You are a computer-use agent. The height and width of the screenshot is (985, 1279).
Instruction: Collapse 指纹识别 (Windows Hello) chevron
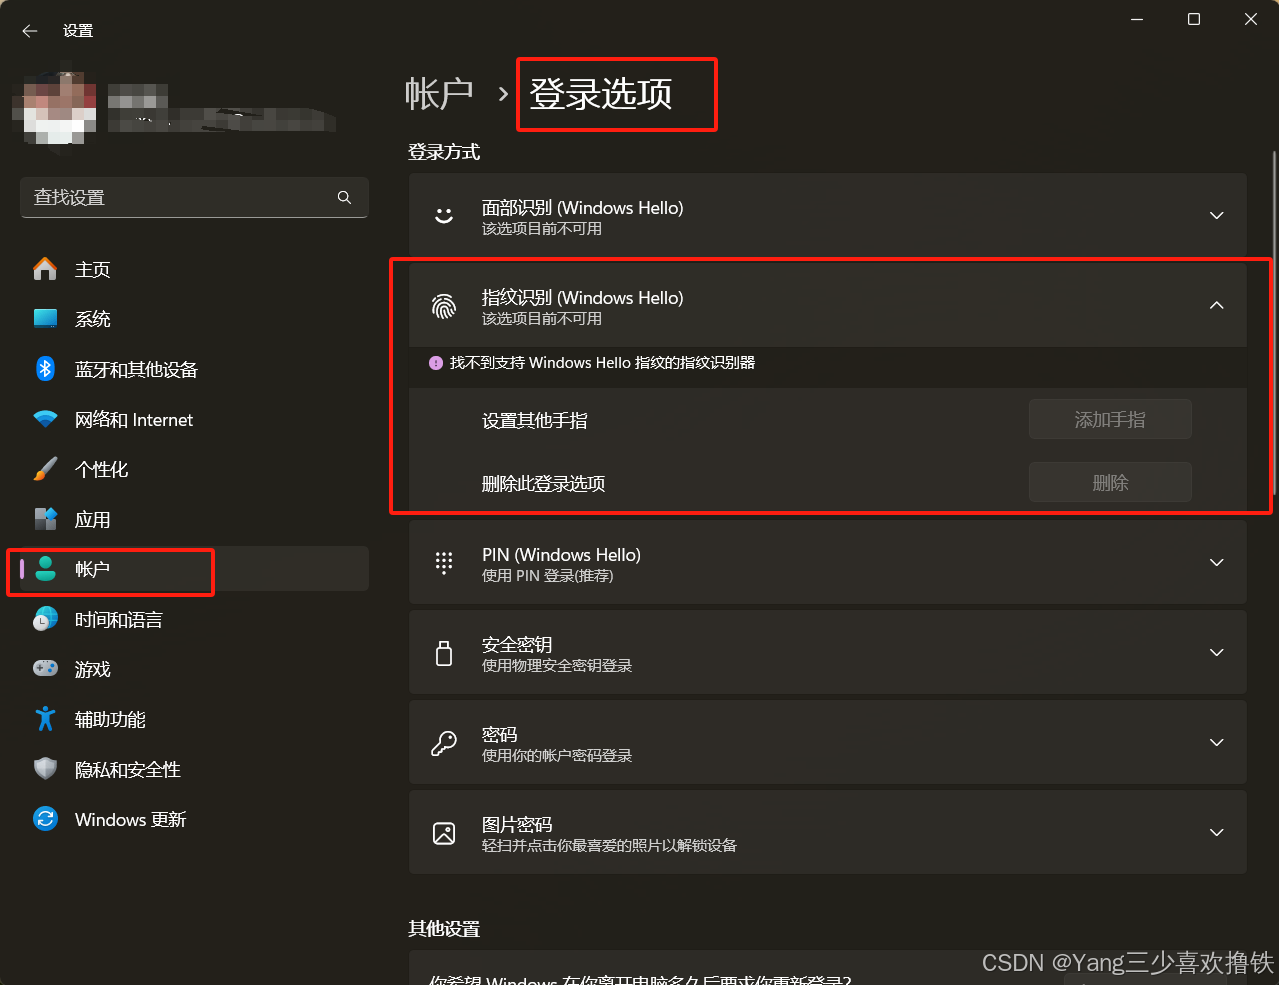tap(1217, 305)
